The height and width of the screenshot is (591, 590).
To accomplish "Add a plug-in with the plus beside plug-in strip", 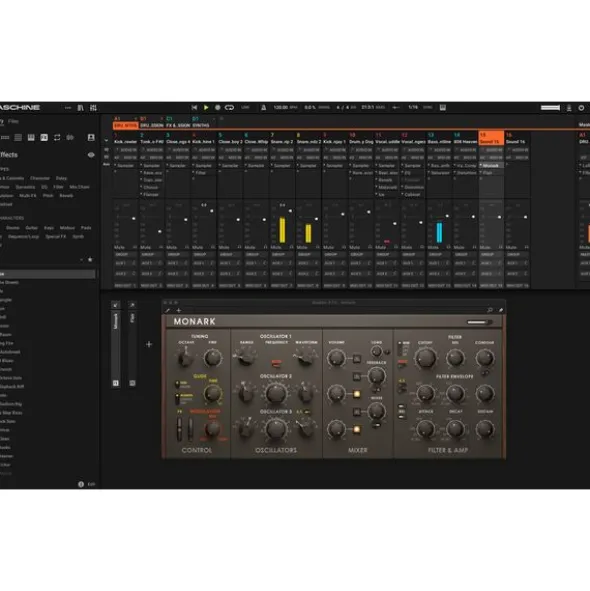I will click(x=149, y=344).
